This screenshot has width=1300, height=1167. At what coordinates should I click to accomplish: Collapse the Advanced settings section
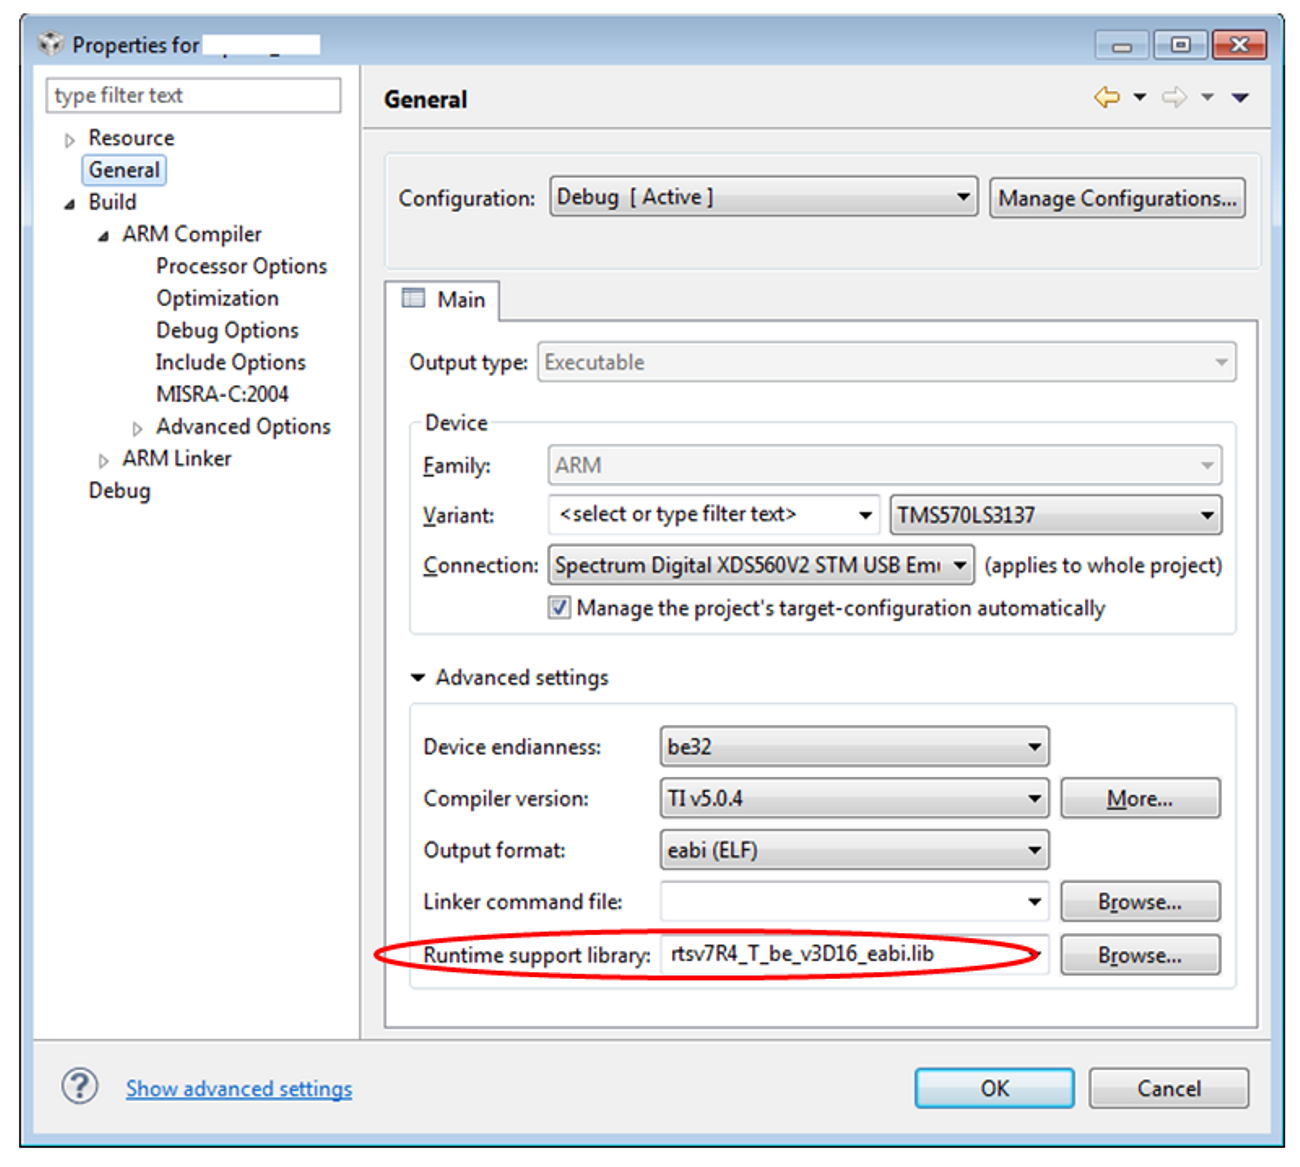click(418, 677)
